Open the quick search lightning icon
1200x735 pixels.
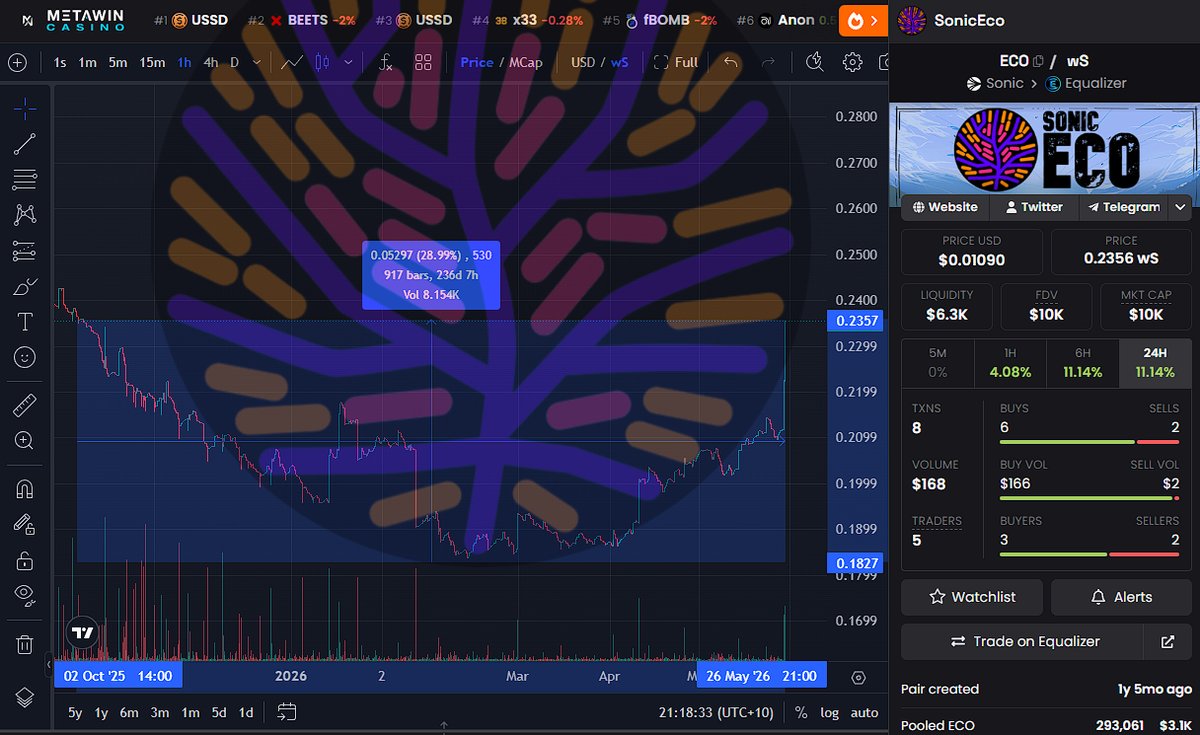816,62
